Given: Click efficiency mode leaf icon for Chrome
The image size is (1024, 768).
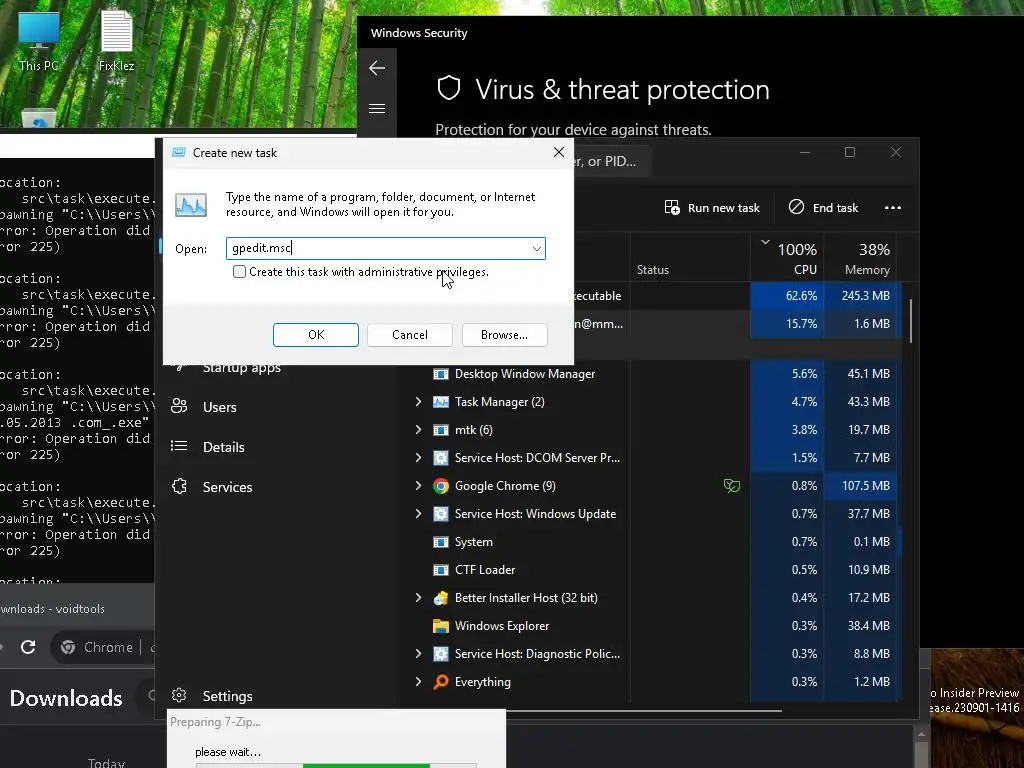Looking at the screenshot, I should pos(731,486).
